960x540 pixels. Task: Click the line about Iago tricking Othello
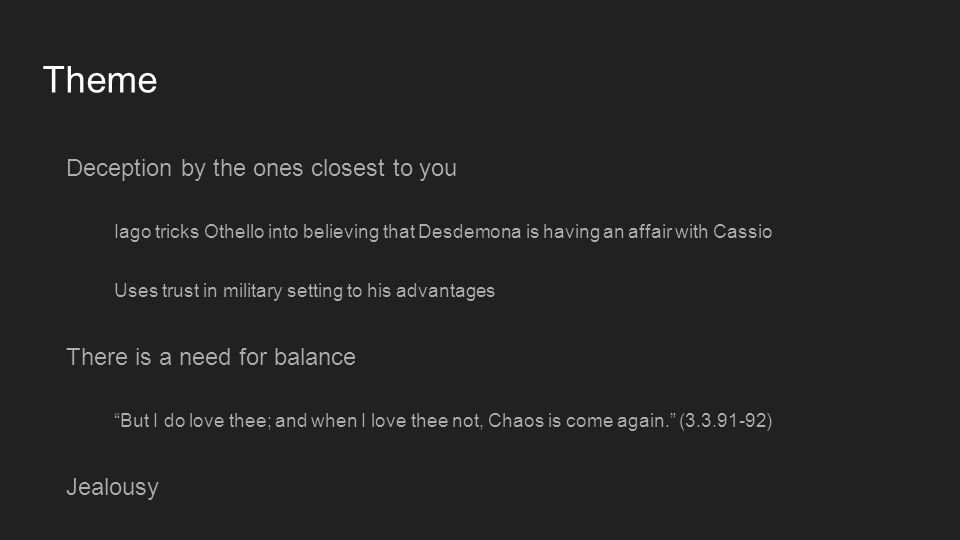pos(443,232)
